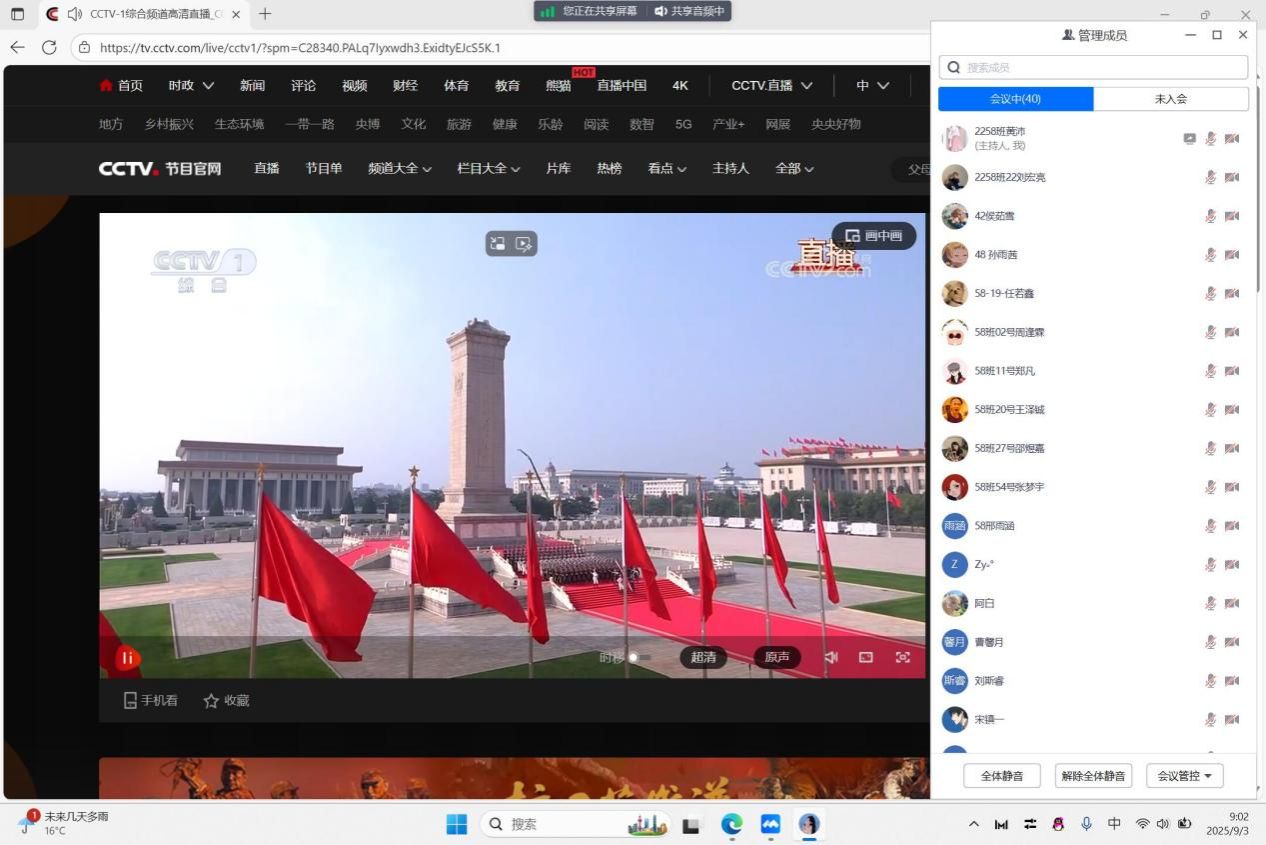Screen dimensions: 1266x845
Task: Open picture-in-picture with 画中画 button
Action: click(874, 236)
